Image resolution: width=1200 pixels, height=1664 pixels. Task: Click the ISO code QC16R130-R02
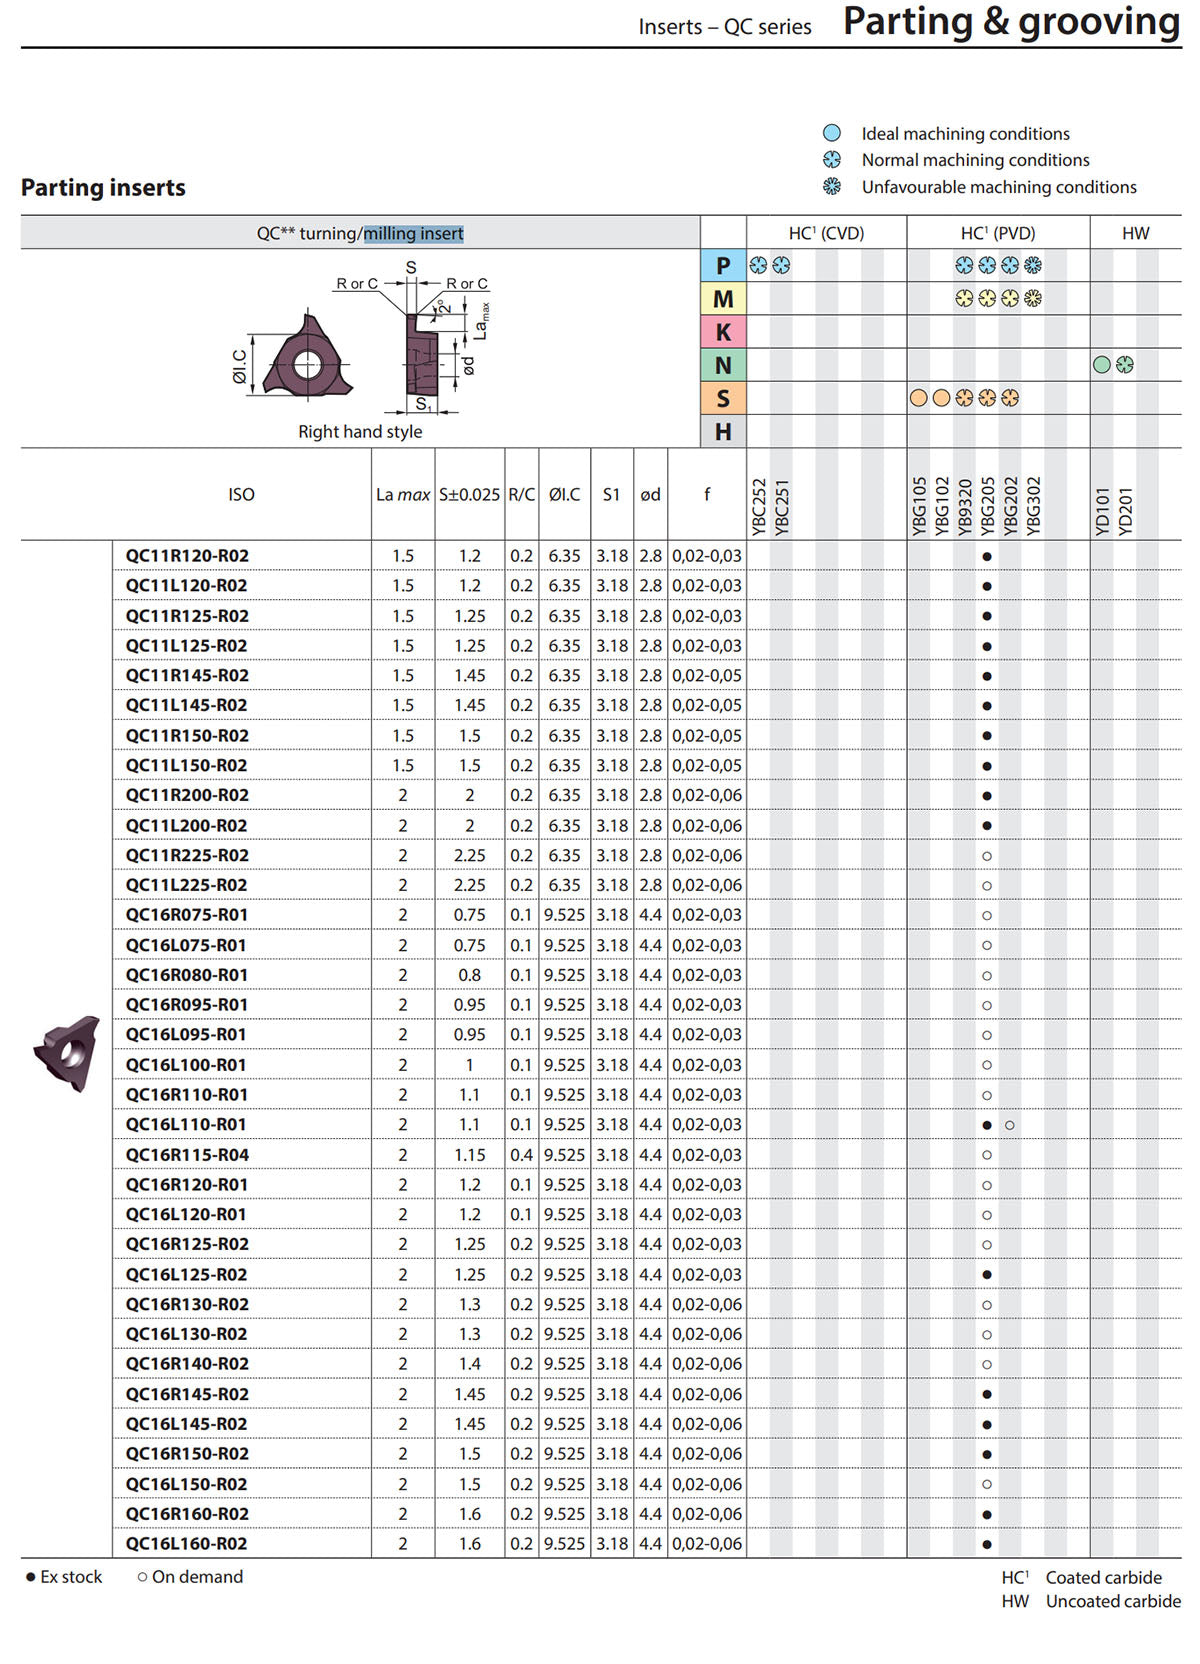187,1304
